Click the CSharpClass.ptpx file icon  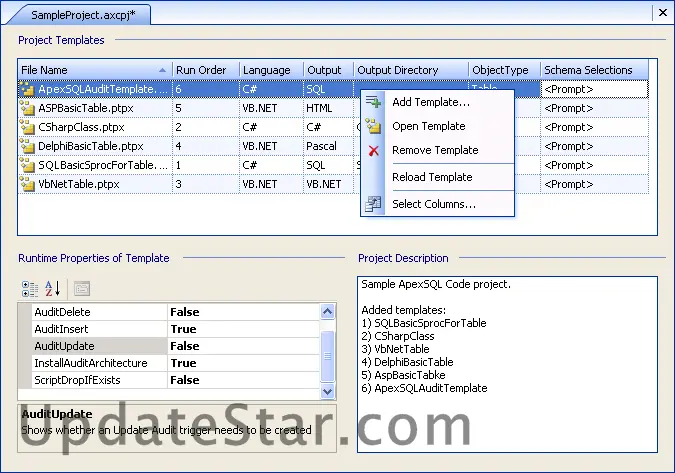[x=27, y=127]
